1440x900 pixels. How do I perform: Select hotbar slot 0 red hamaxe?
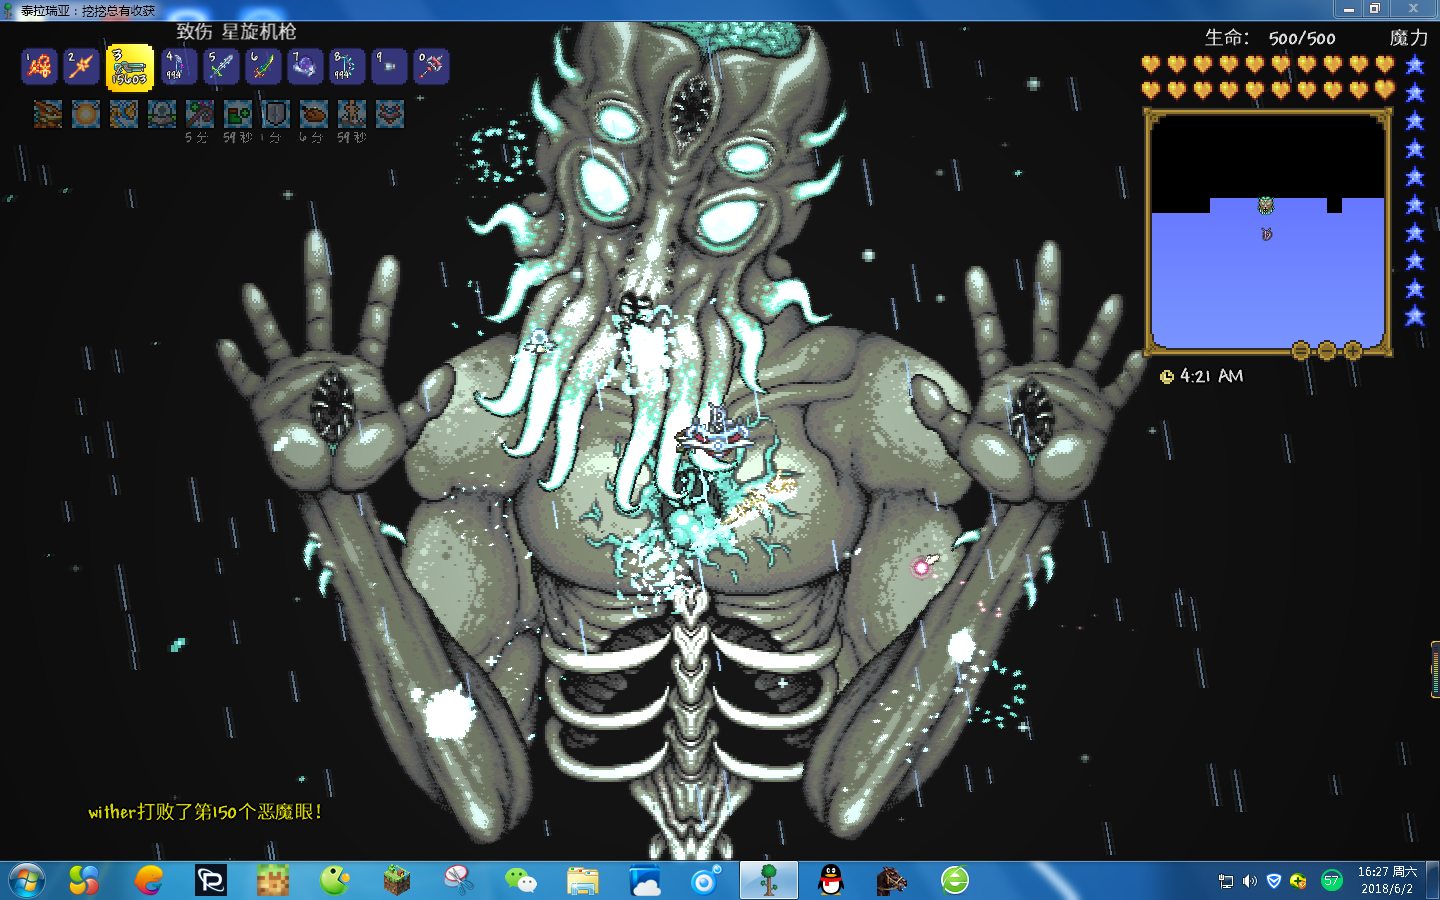(x=431, y=67)
